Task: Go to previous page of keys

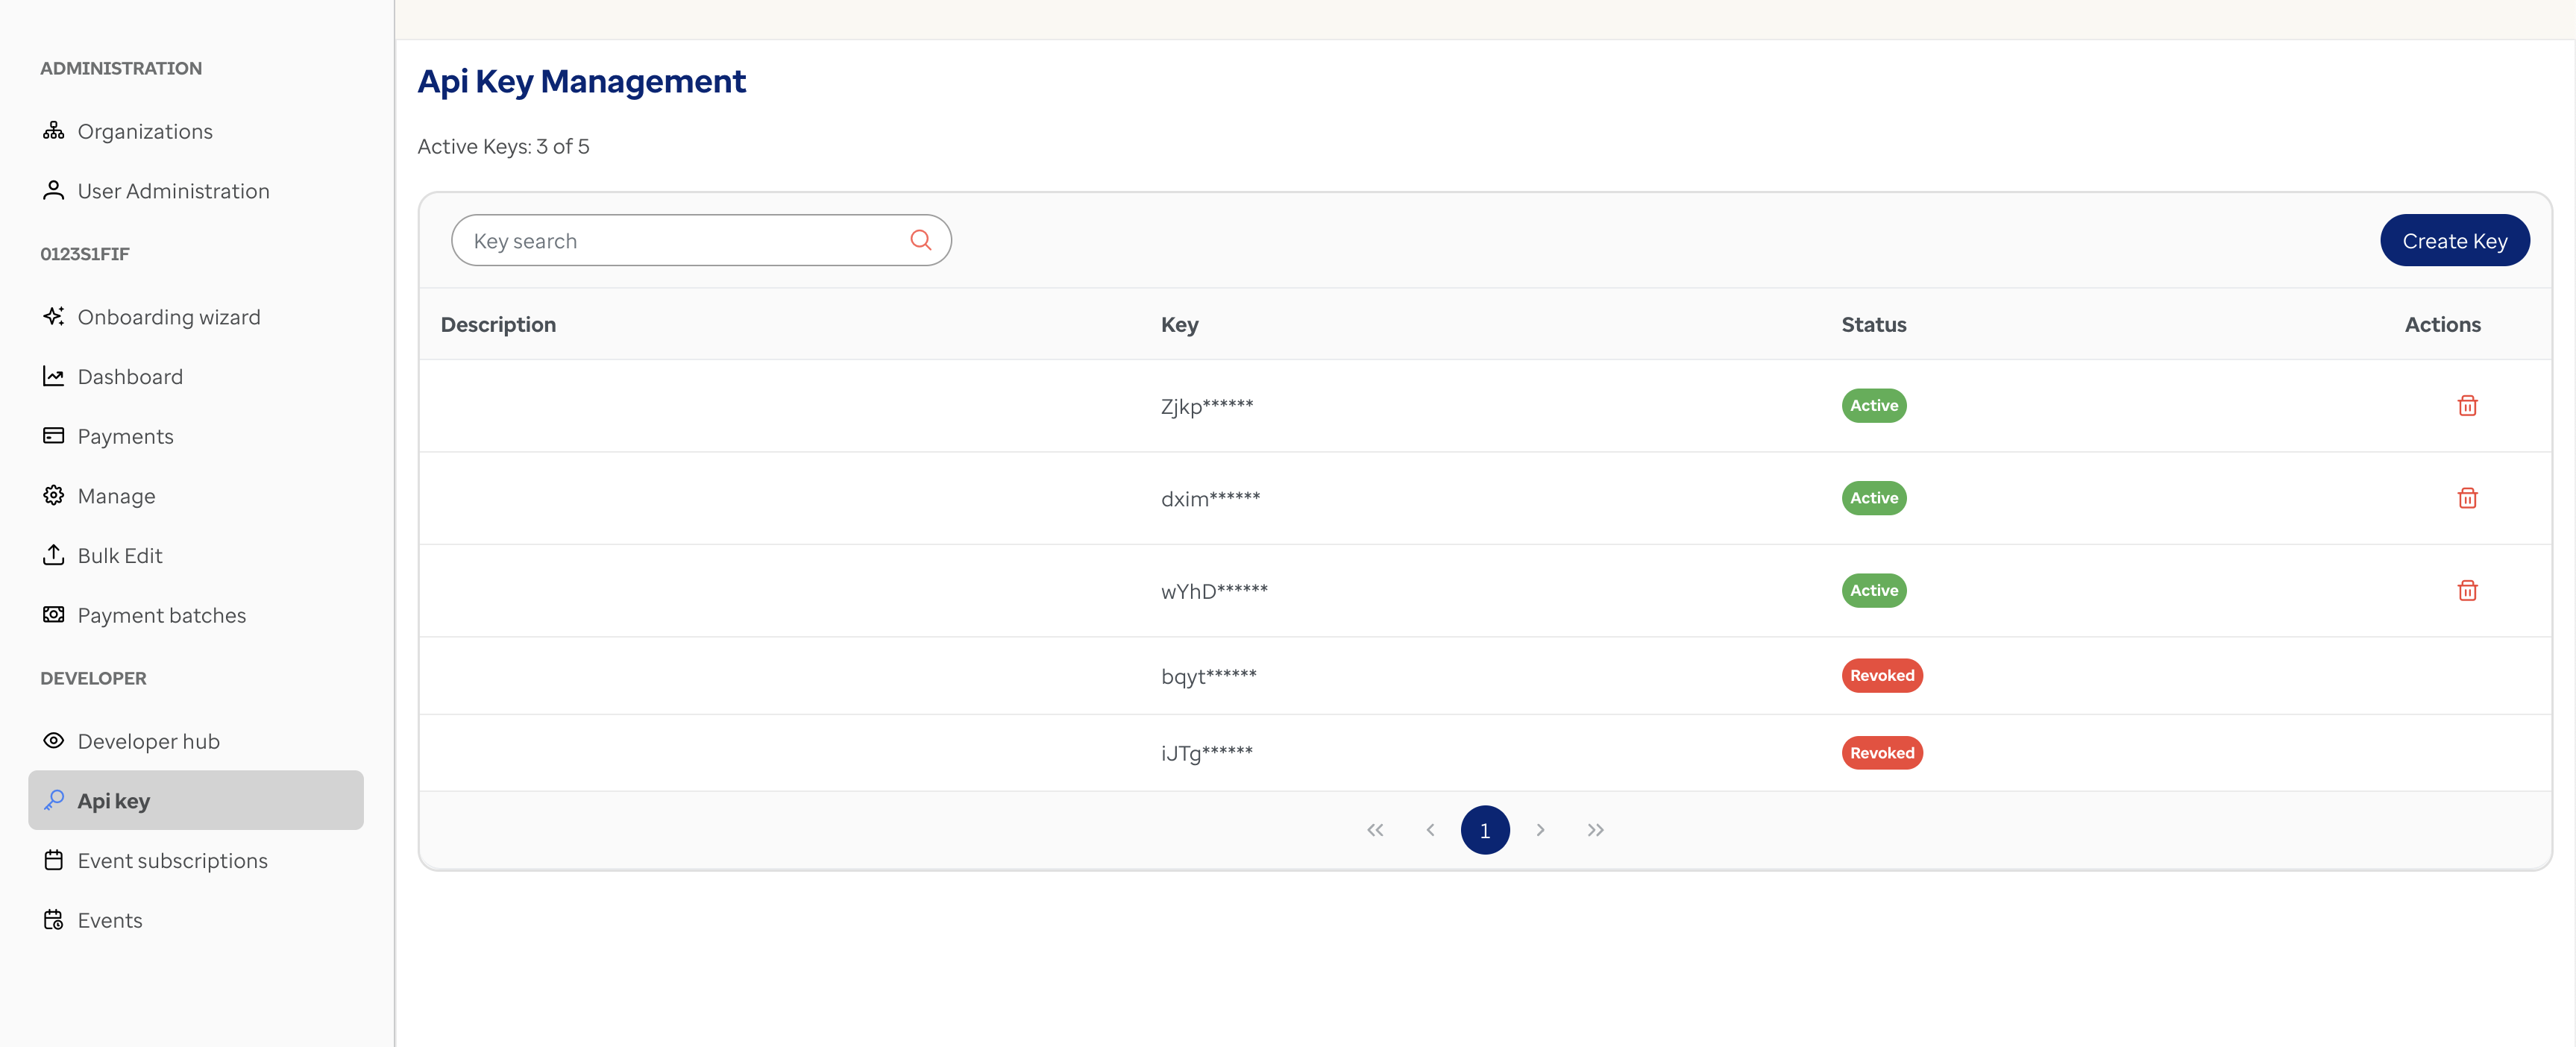Action: tap(1430, 830)
